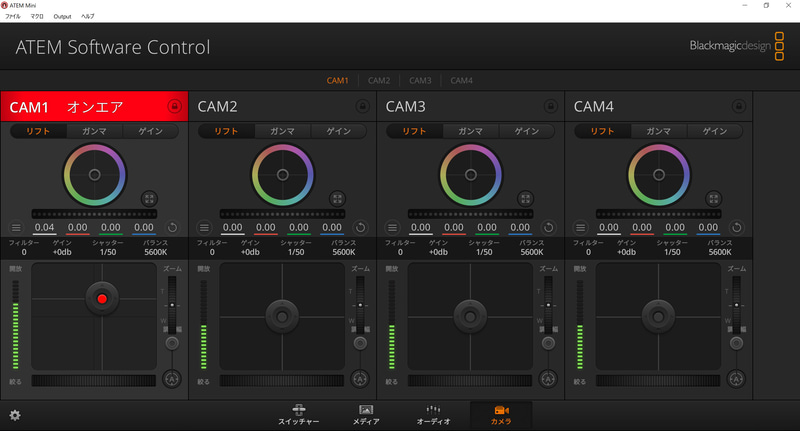Open the ファイル menu

point(13,16)
